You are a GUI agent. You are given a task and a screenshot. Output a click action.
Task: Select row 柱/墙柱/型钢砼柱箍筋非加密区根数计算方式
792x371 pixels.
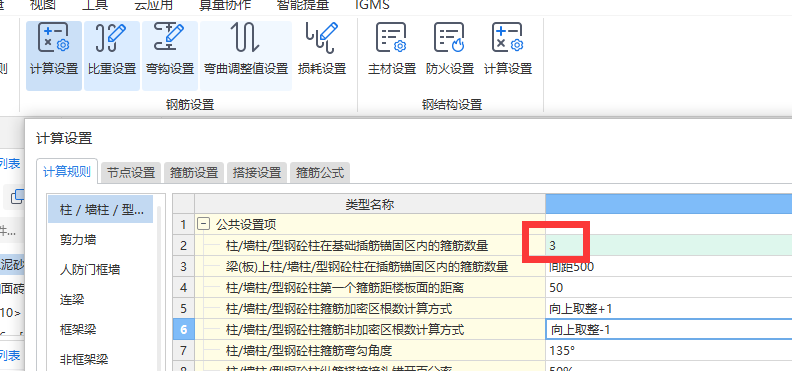[x=370, y=330]
